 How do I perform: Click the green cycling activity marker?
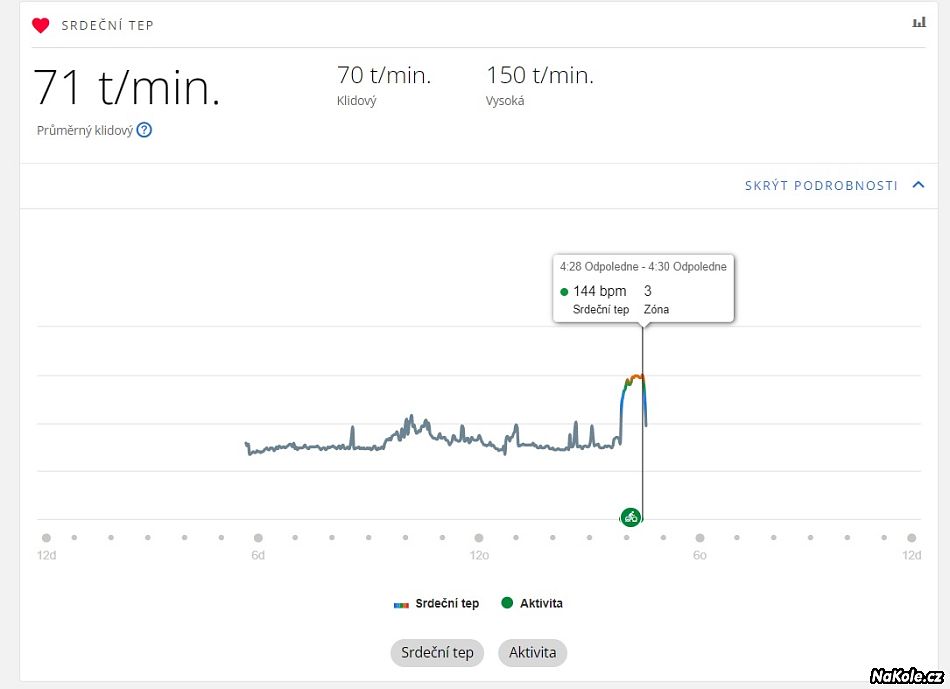(x=630, y=517)
